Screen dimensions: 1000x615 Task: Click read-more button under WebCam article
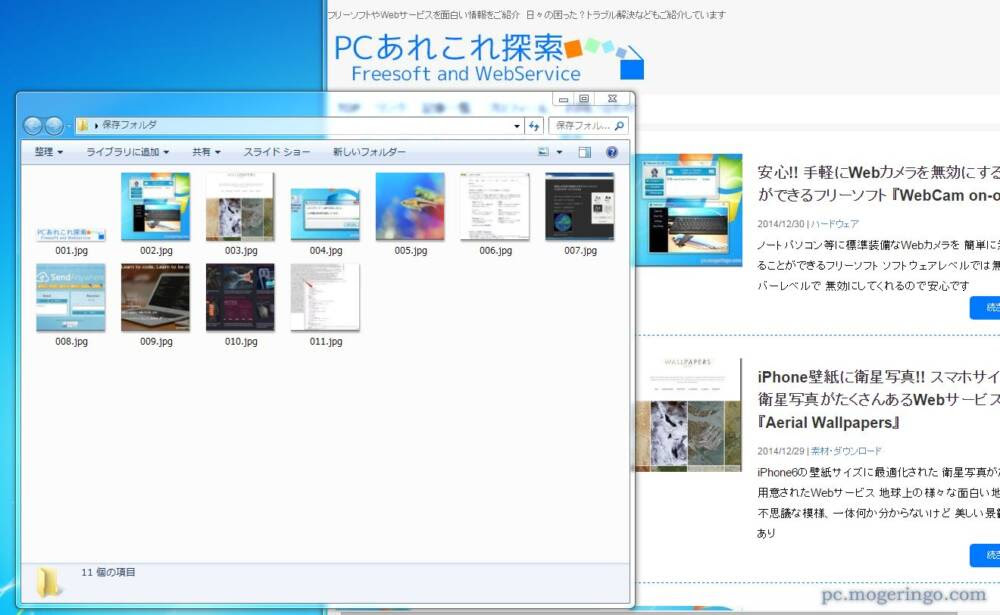point(985,308)
